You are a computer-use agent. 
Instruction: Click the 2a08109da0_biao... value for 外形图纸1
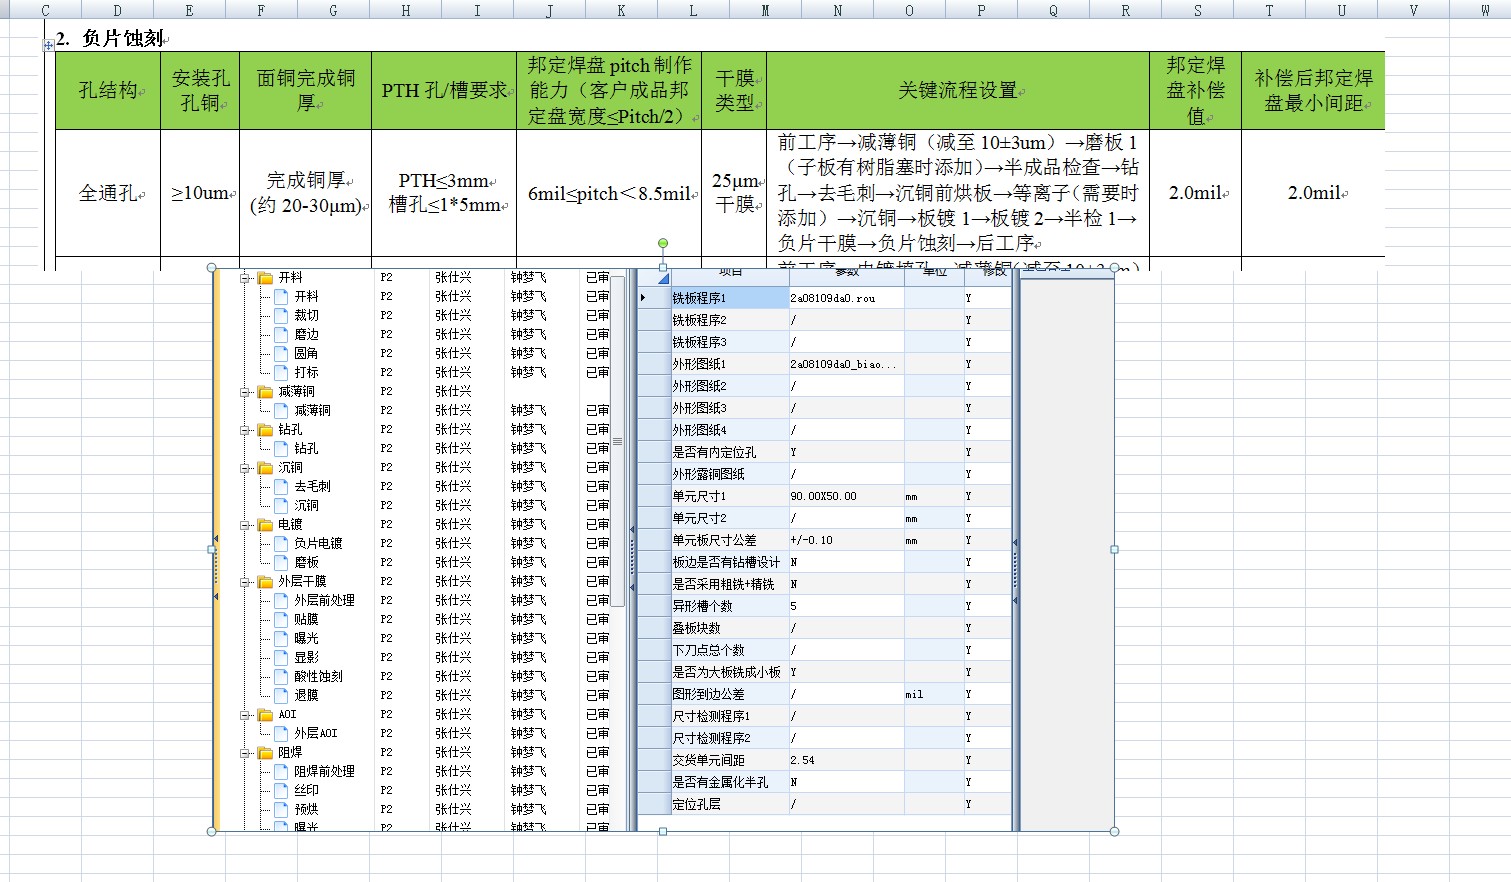[843, 364]
